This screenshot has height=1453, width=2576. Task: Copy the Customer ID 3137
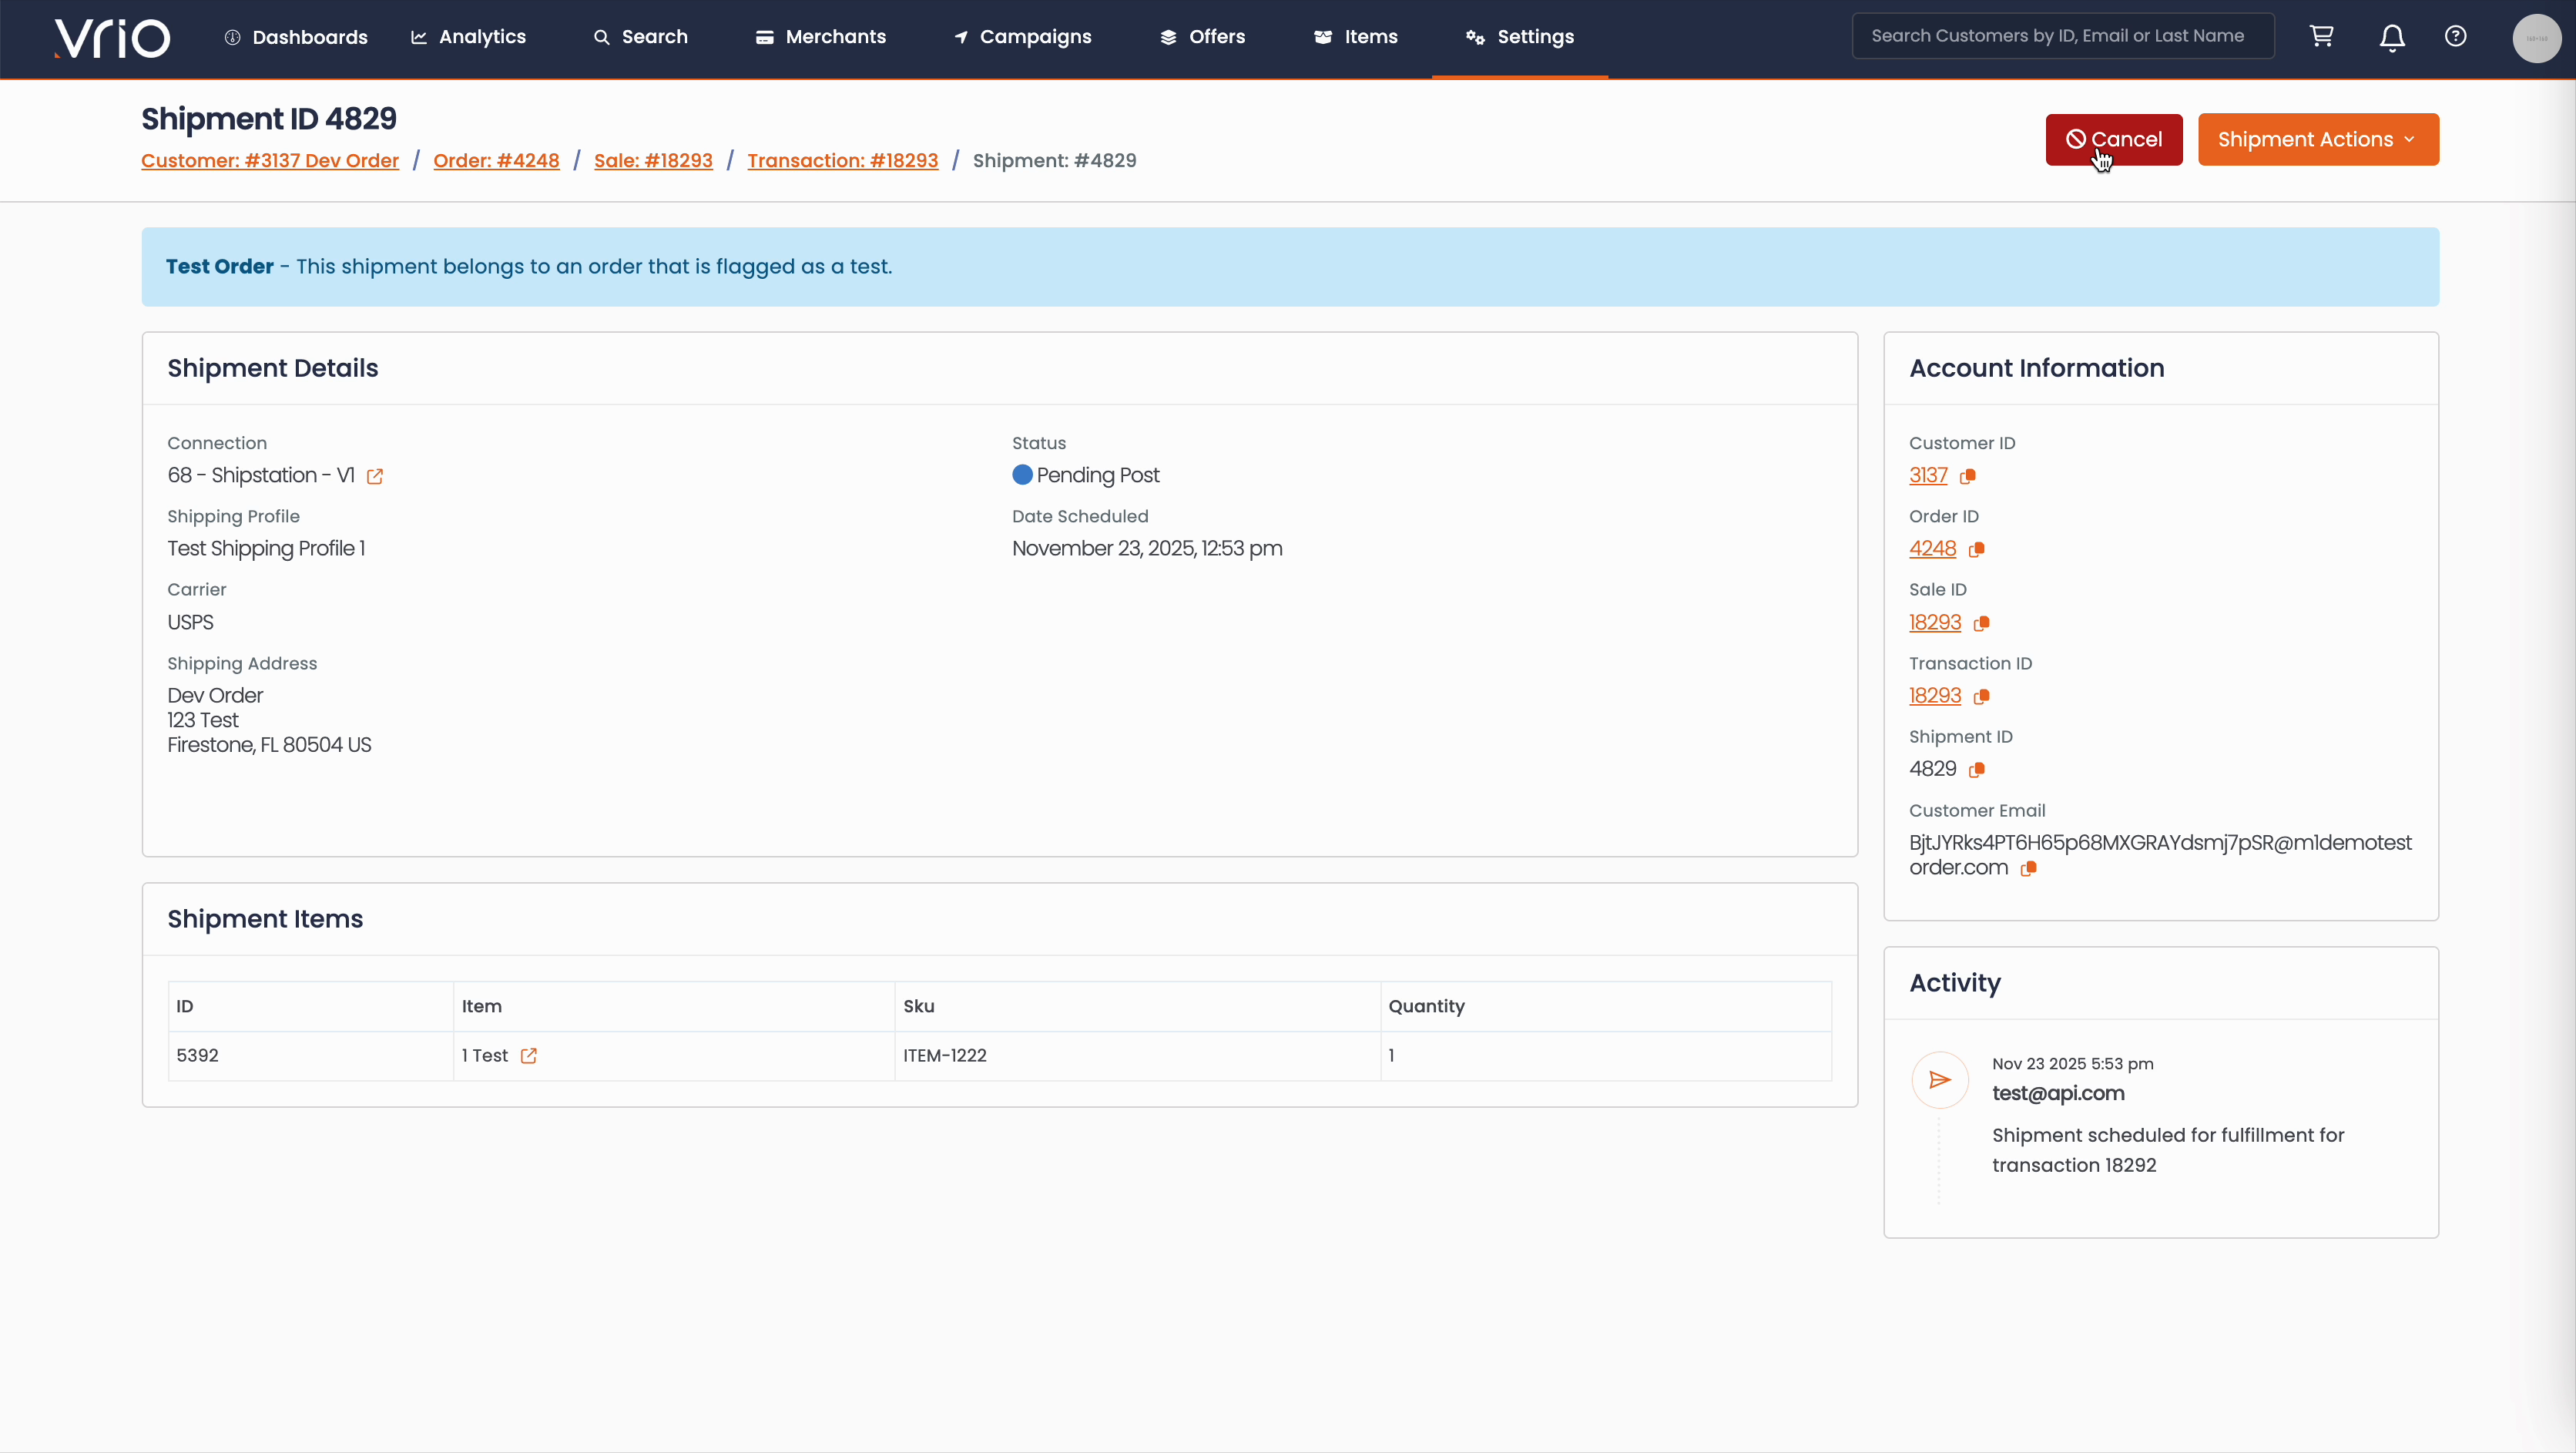(1967, 476)
